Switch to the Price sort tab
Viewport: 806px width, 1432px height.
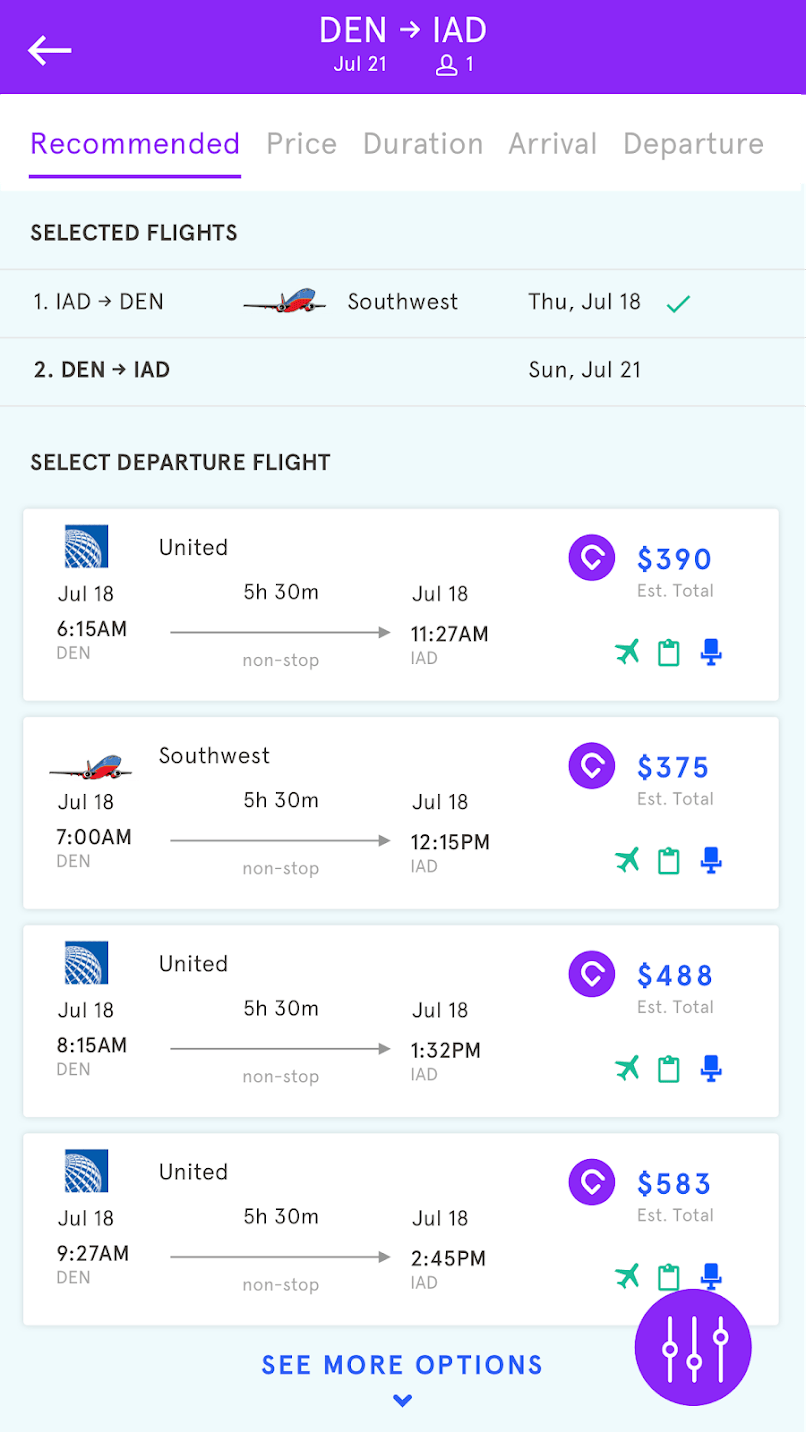[301, 144]
